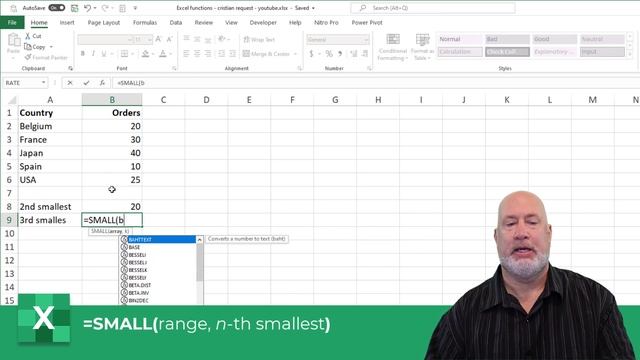640x360 pixels.
Task: Switch to the Insert tab
Action: (67, 22)
